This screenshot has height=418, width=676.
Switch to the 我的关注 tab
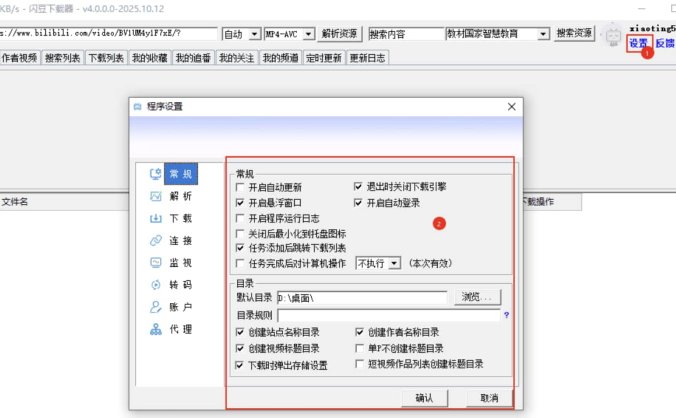point(237,58)
